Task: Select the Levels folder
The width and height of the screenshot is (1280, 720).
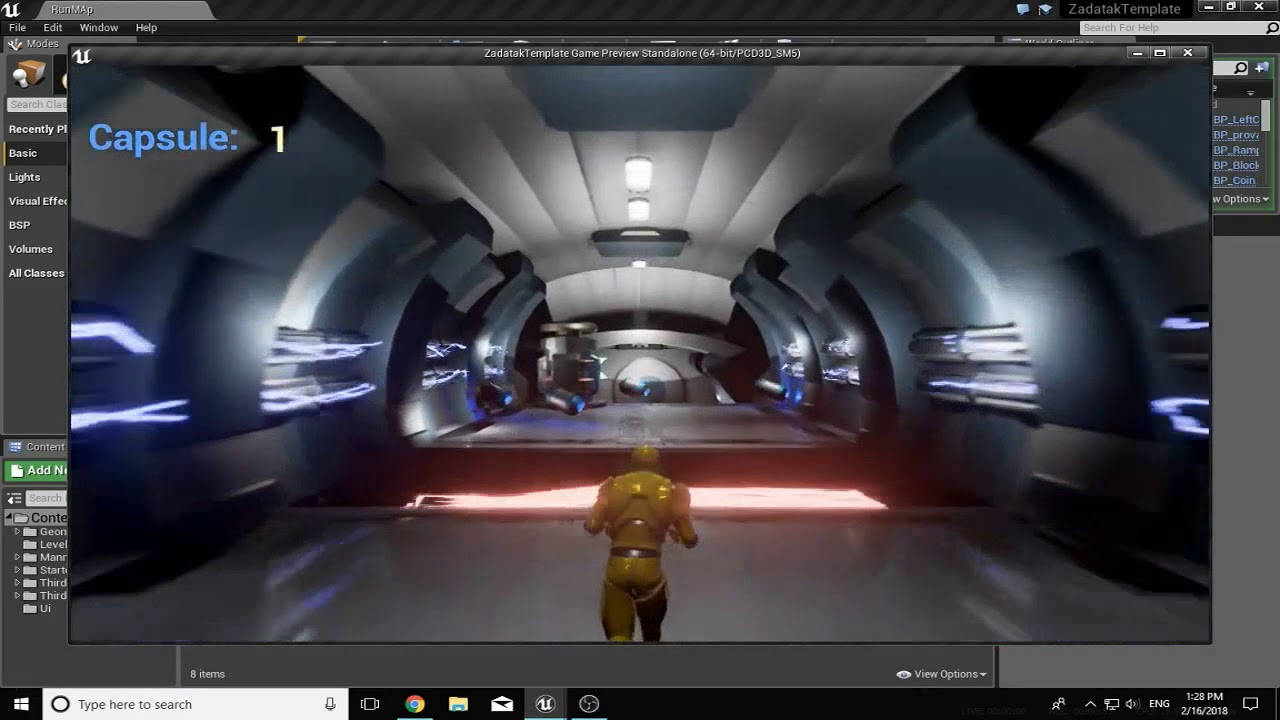Action: 46,545
